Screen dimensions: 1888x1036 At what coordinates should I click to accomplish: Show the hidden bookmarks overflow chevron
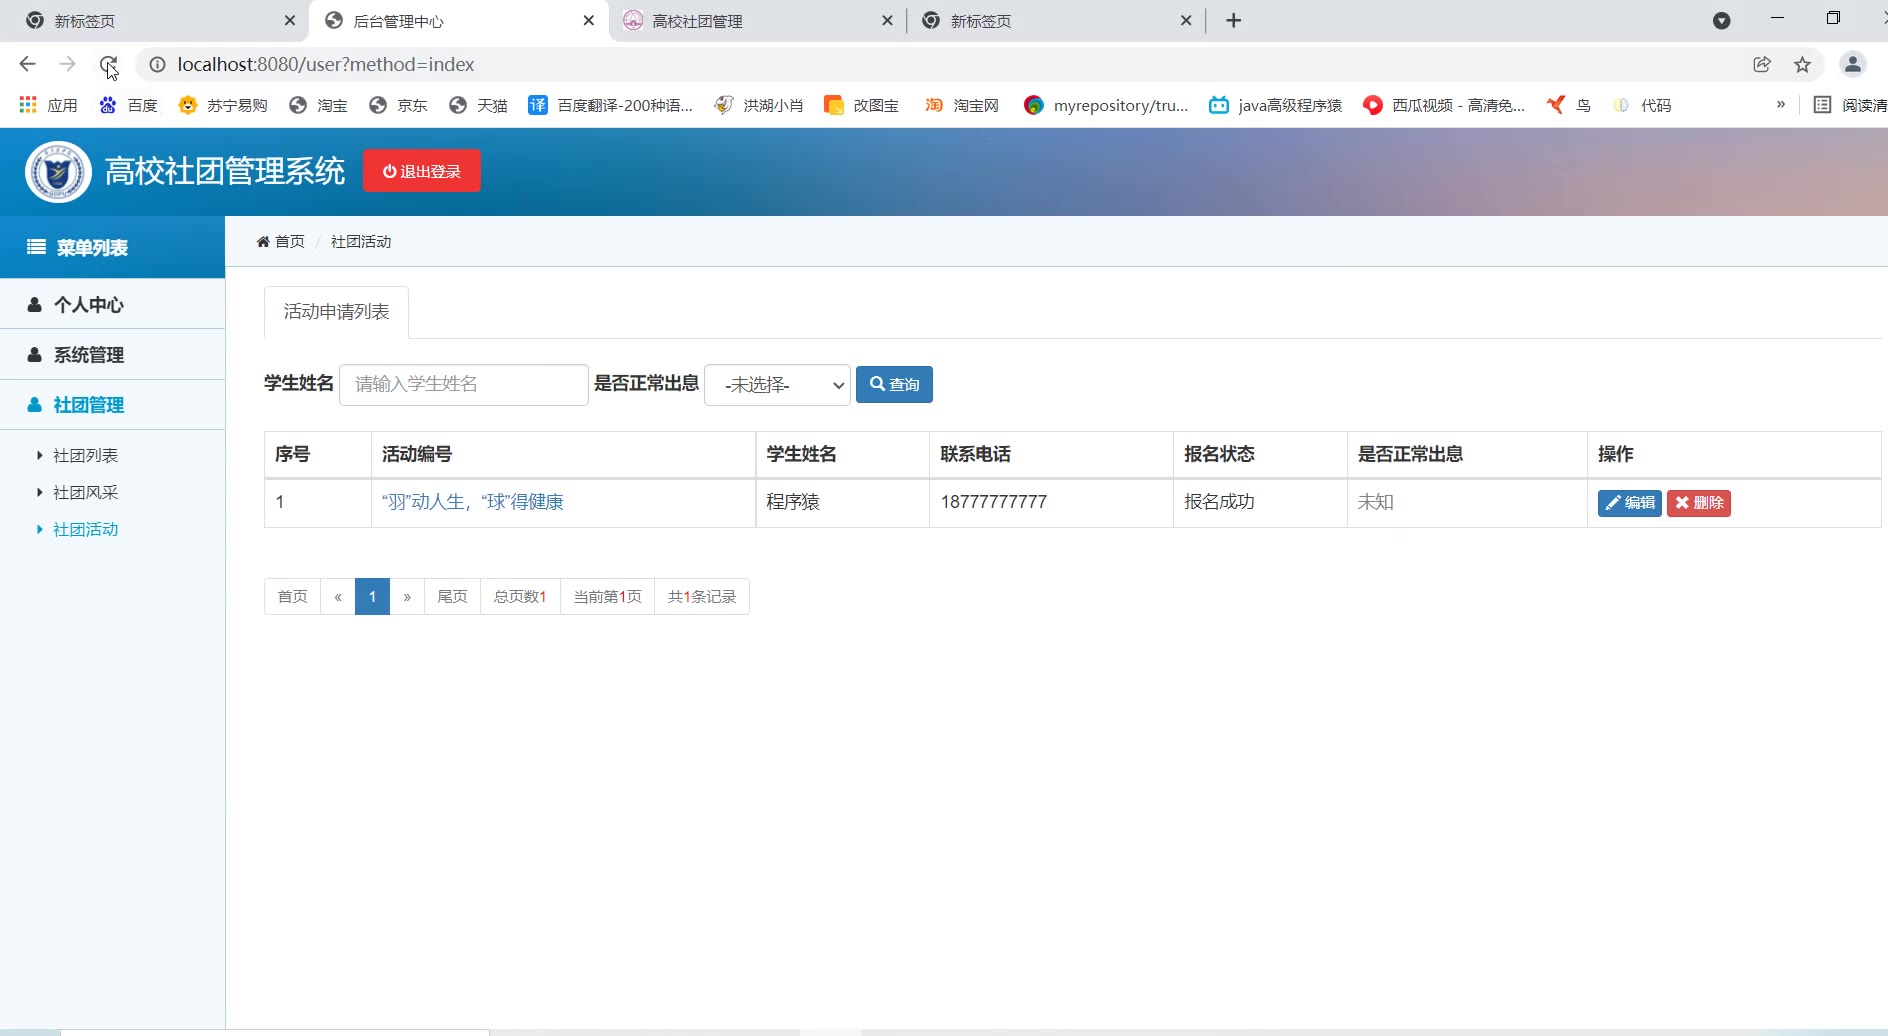pyautogui.click(x=1780, y=105)
